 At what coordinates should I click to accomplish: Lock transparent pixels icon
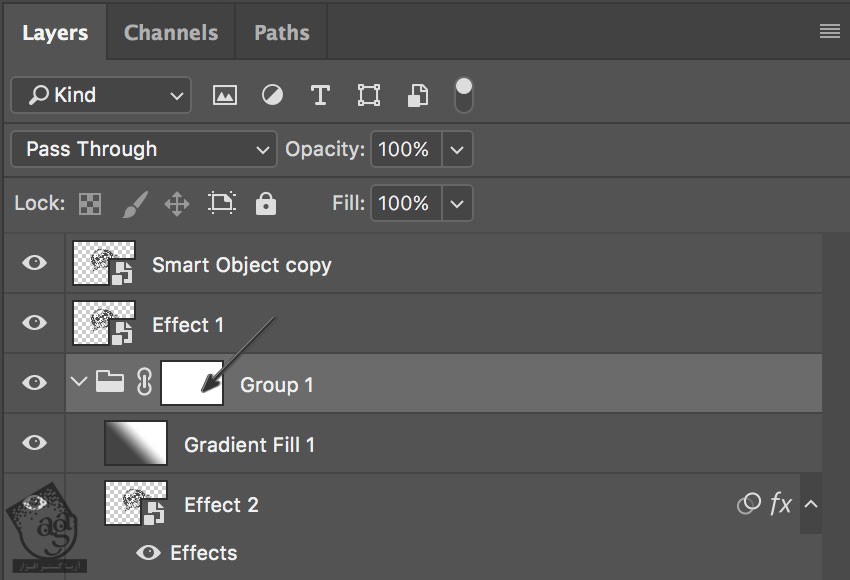(90, 204)
